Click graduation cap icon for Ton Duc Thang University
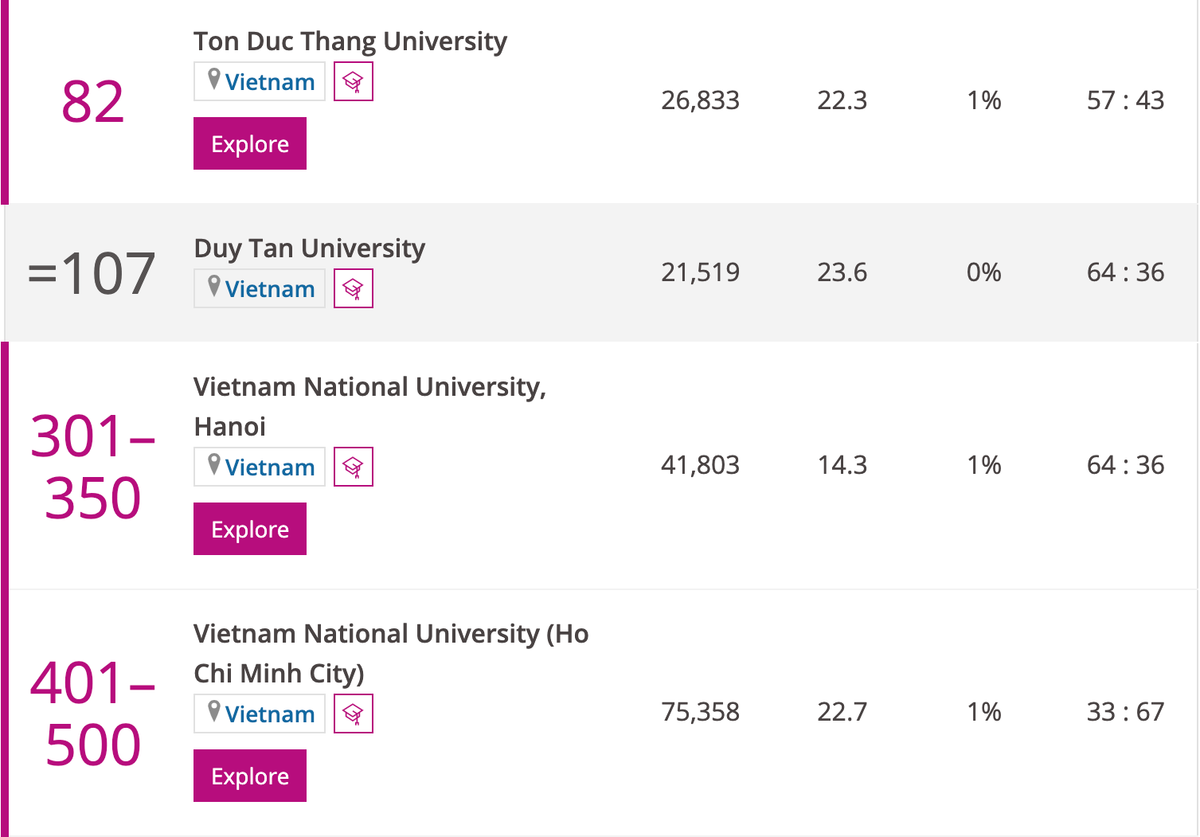Image resolution: width=1200 pixels, height=837 pixels. (x=352, y=82)
